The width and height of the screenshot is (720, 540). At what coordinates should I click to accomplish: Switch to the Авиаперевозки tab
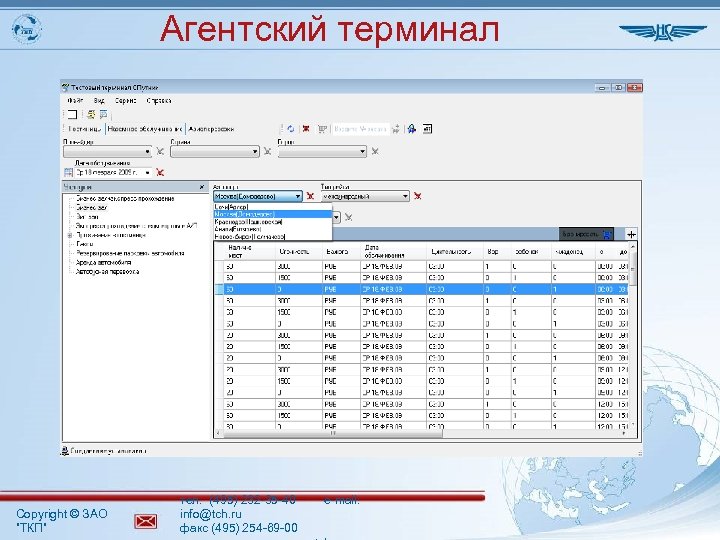pos(211,129)
